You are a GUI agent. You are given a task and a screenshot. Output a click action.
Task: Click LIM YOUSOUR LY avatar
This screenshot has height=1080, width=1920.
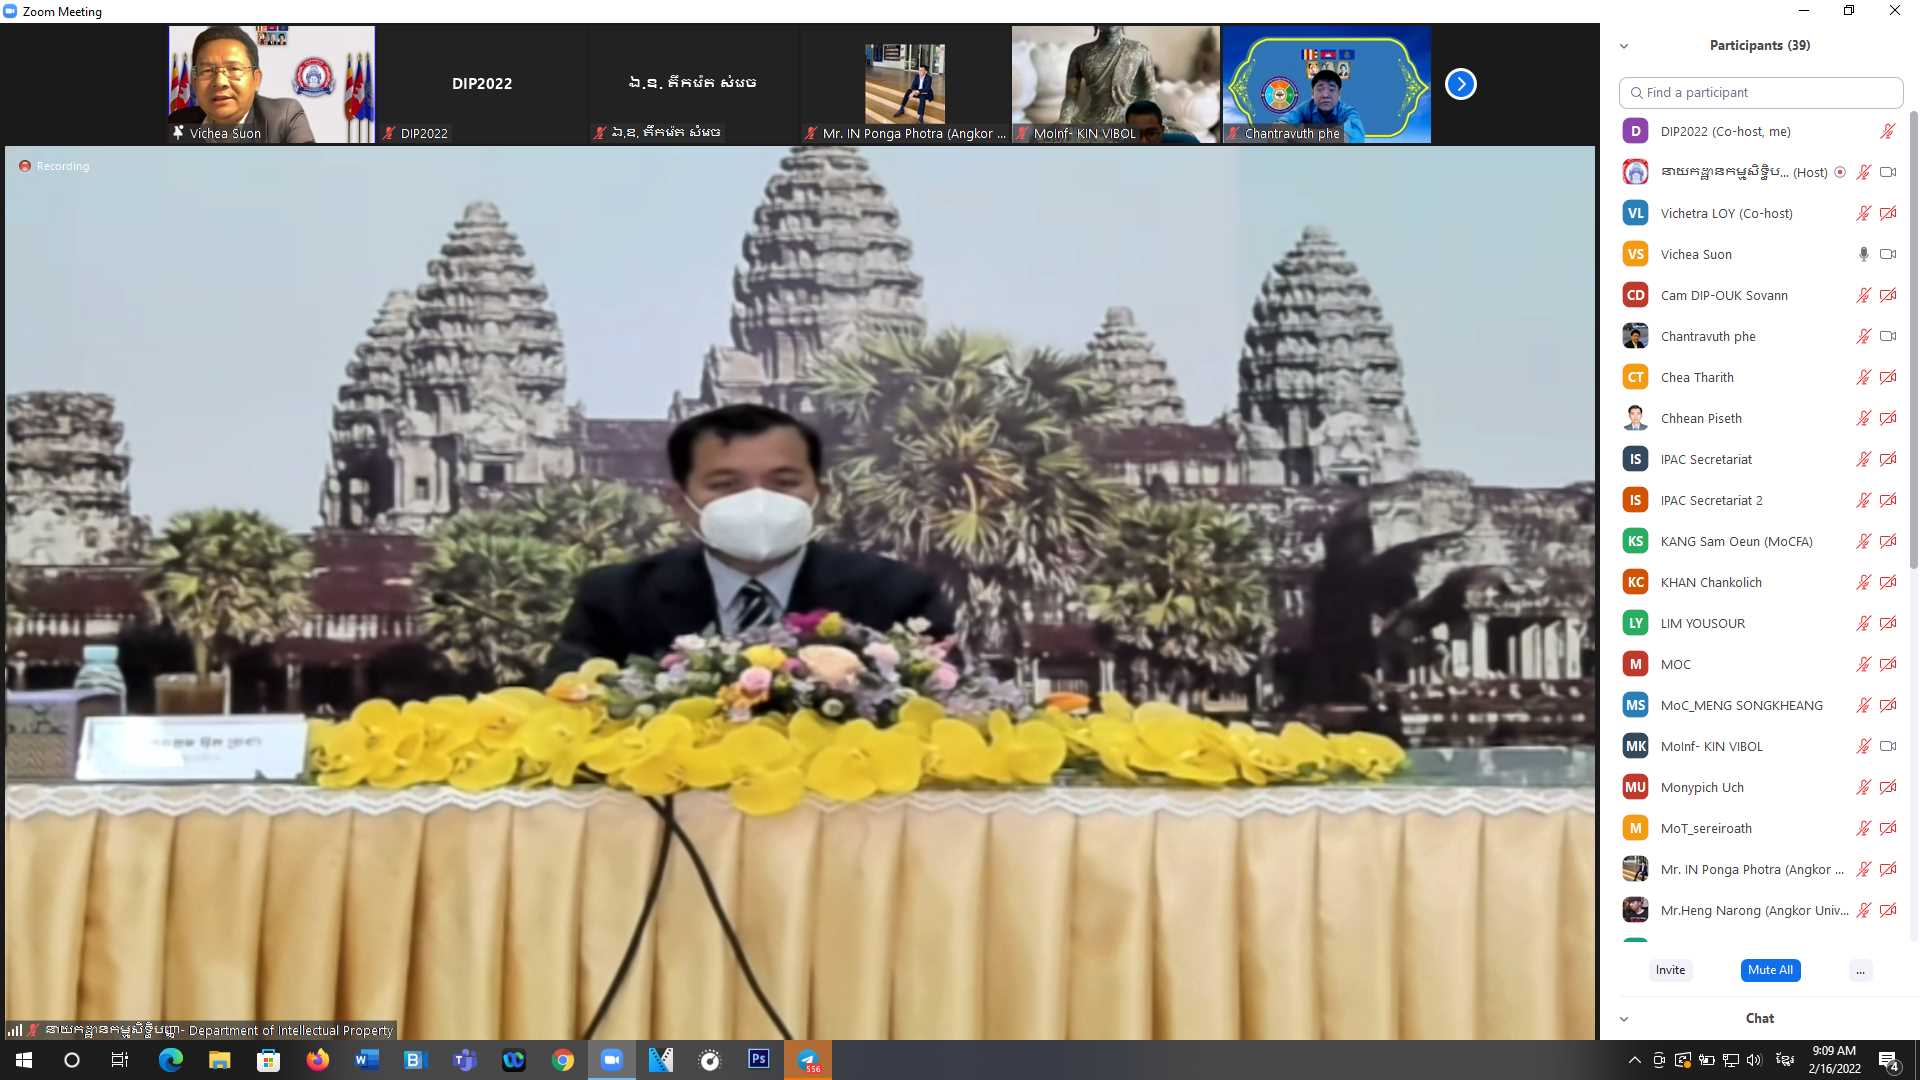click(x=1635, y=623)
